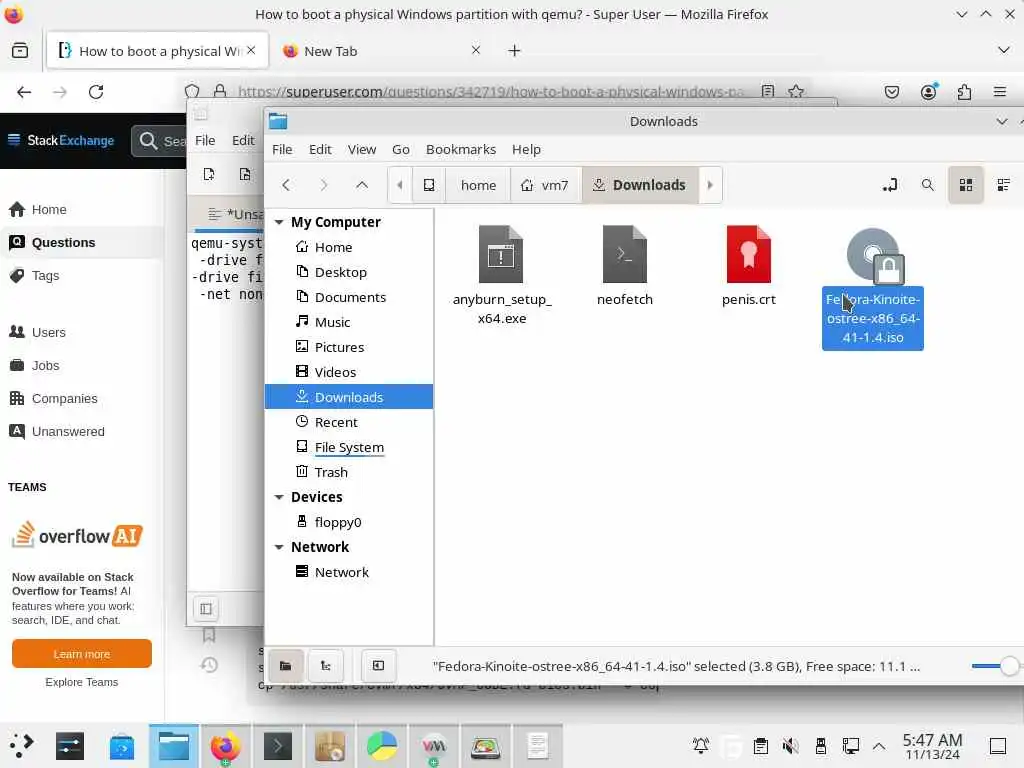This screenshot has width=1024, height=768.
Task: Open Edit menu in Downloads window
Action: (320, 150)
